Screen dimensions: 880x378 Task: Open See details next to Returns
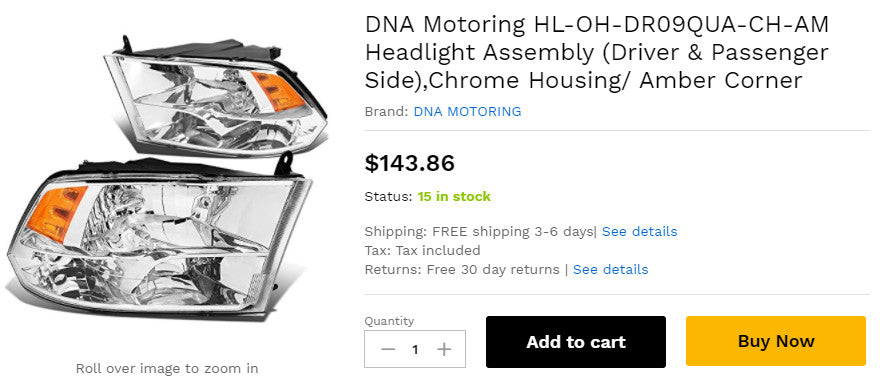[x=611, y=270]
